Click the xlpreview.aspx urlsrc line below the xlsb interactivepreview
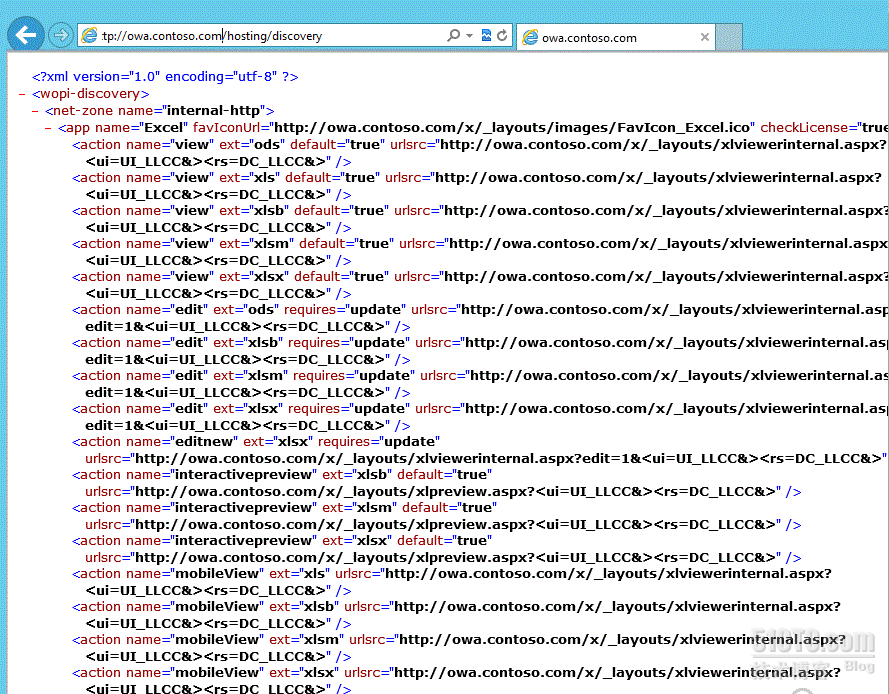The width and height of the screenshot is (889, 694). pyautogui.click(x=443, y=491)
